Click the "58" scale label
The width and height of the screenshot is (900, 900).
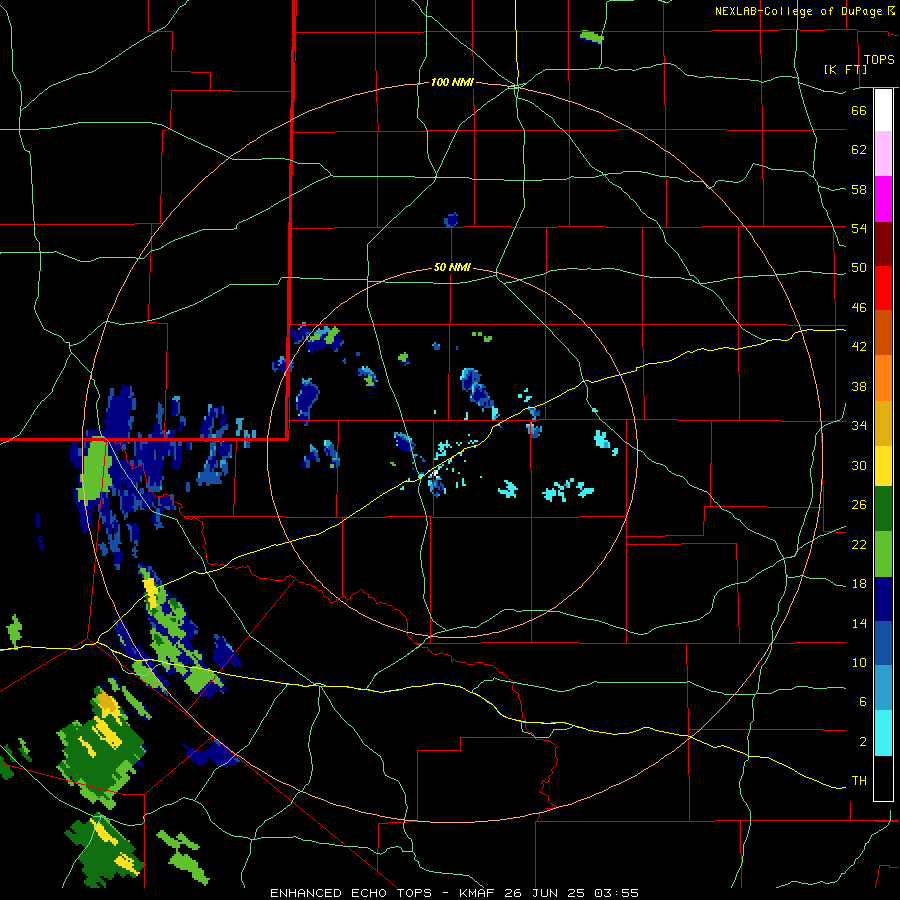click(859, 189)
